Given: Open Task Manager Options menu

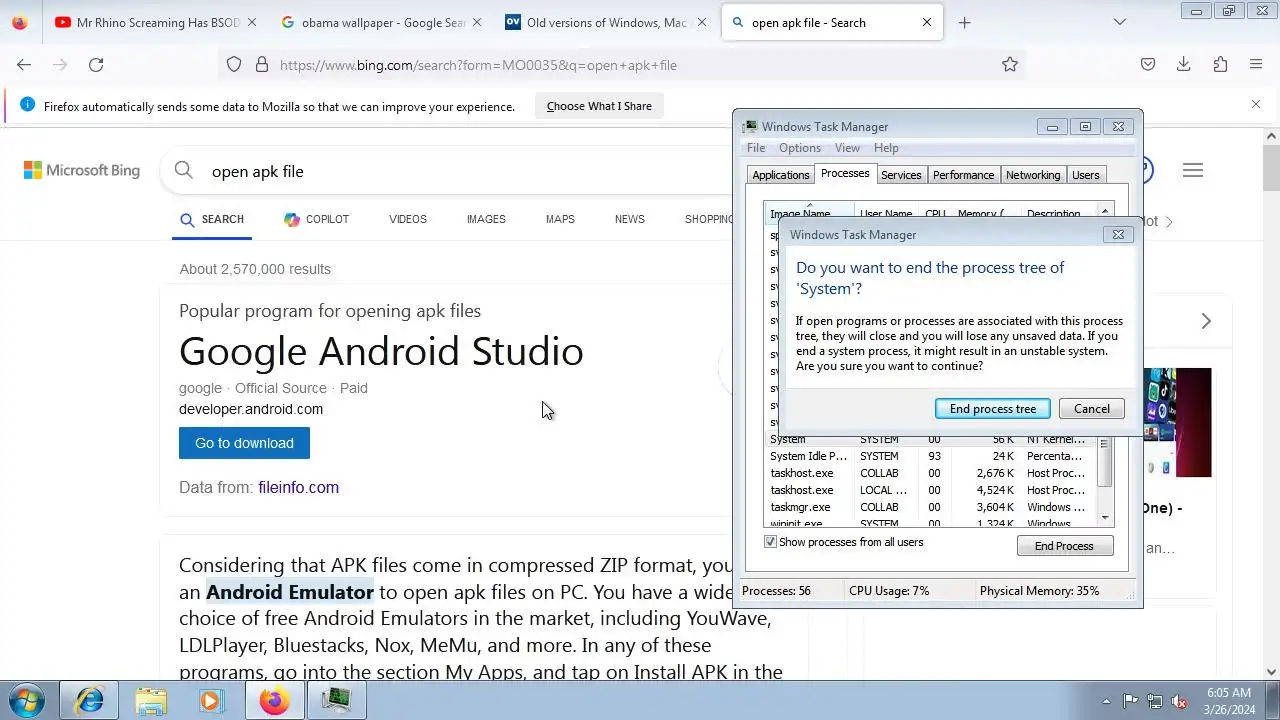Looking at the screenshot, I should [x=800, y=148].
